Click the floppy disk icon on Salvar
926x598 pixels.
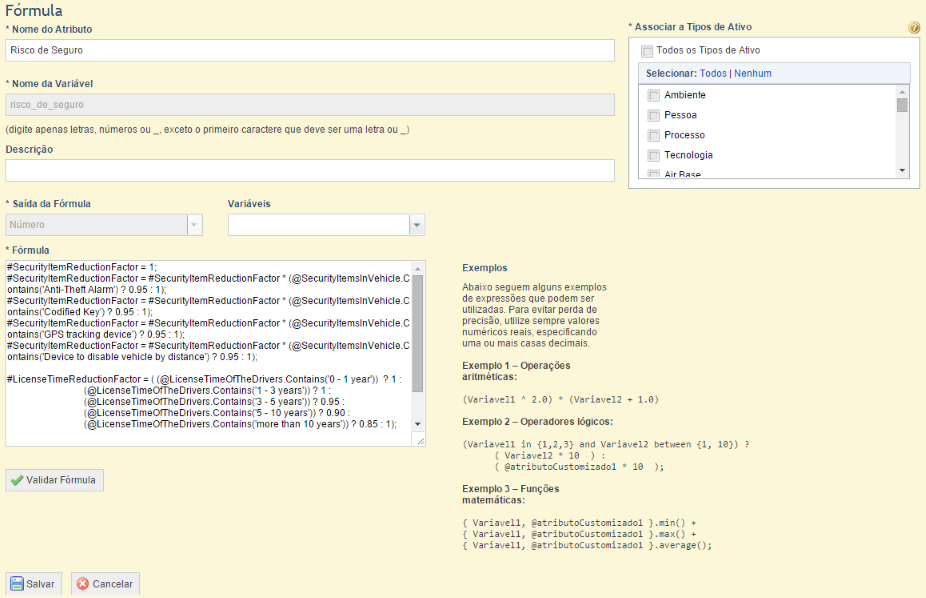click(x=17, y=584)
